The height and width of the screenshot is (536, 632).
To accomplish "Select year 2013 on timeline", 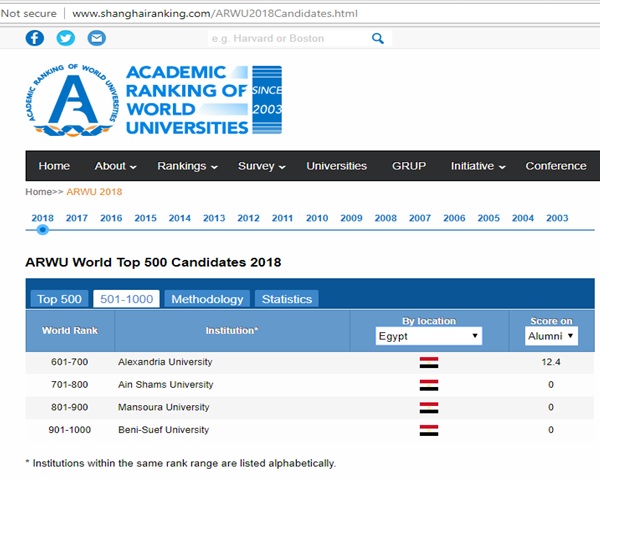I will coord(214,218).
